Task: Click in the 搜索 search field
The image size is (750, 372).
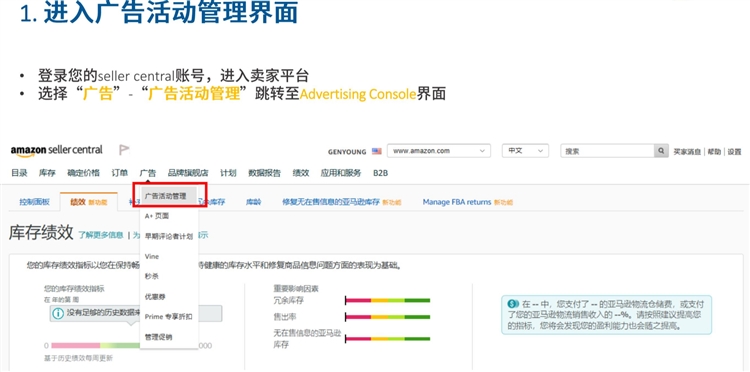Action: [607, 151]
